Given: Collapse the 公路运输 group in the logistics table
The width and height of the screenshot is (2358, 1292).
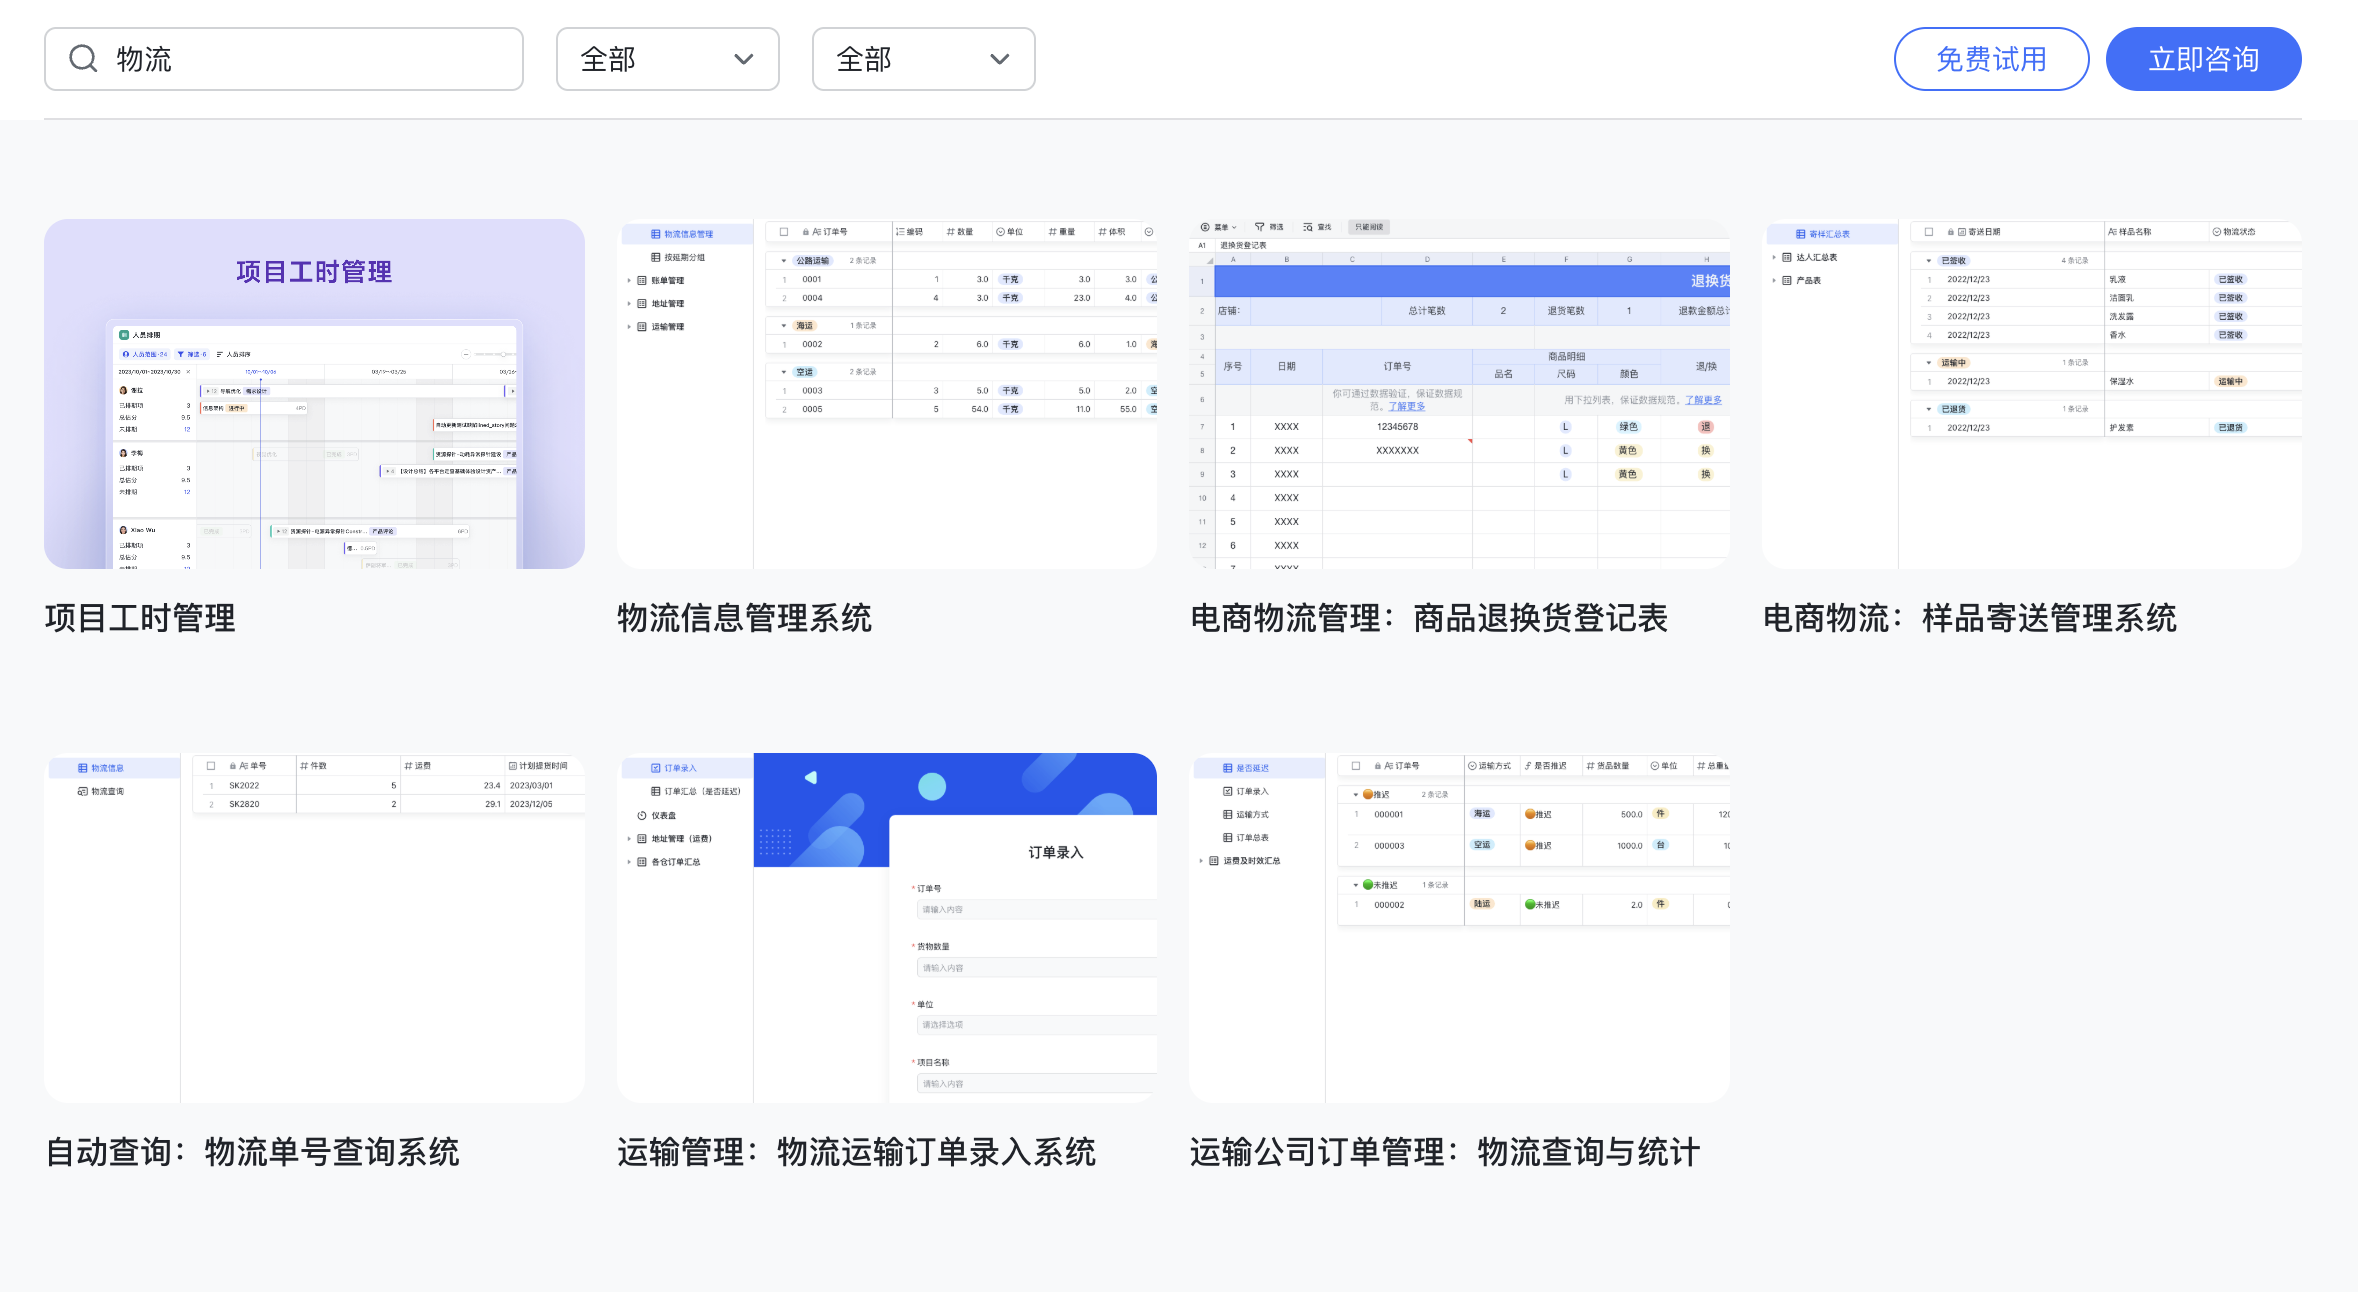Looking at the screenshot, I should (x=783, y=260).
